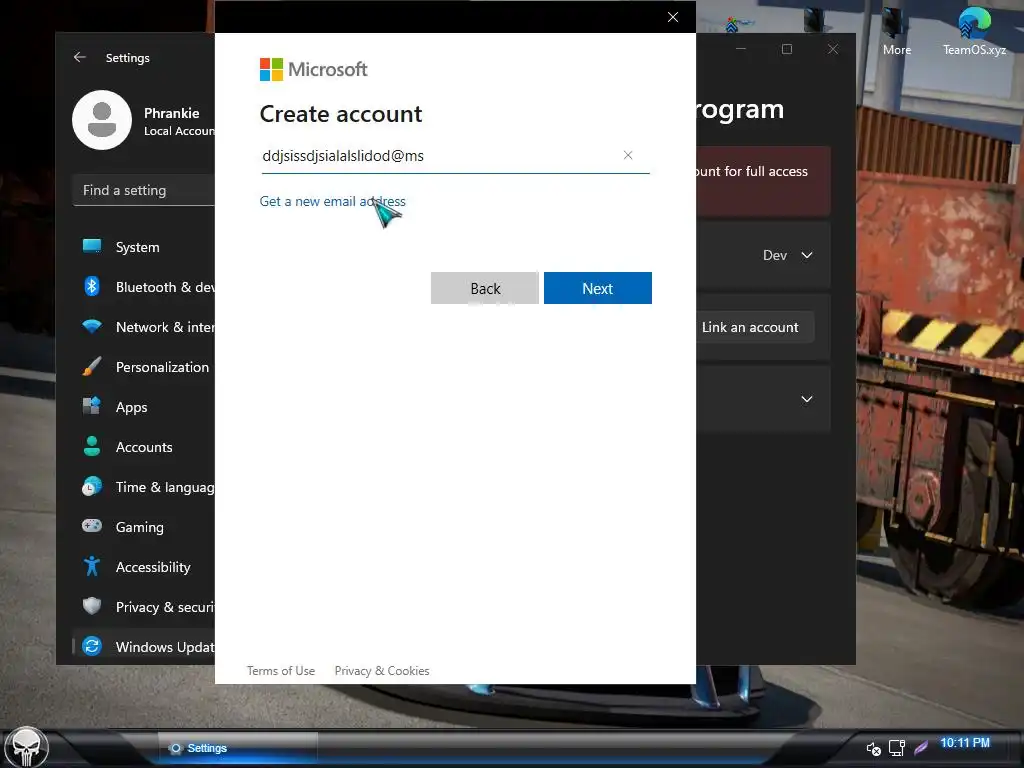The image size is (1024, 768).
Task: Click the Bluetooth icon in Settings sidebar
Action: pyautogui.click(x=92, y=286)
